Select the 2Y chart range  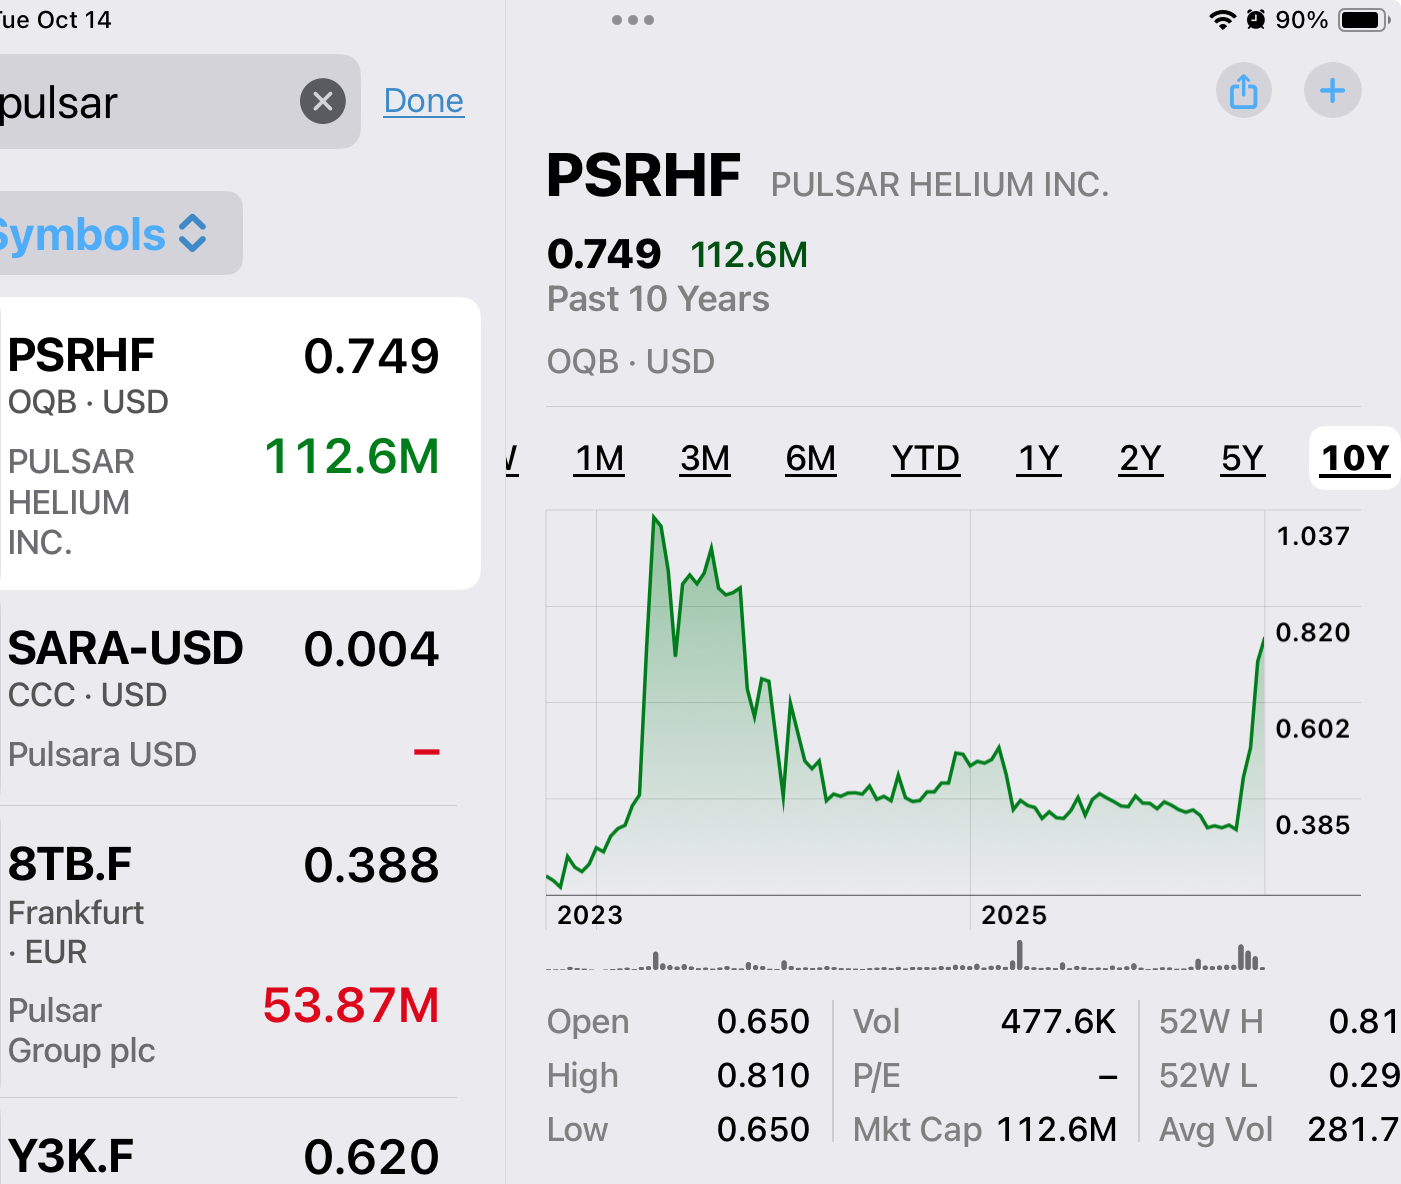[x=1140, y=458]
